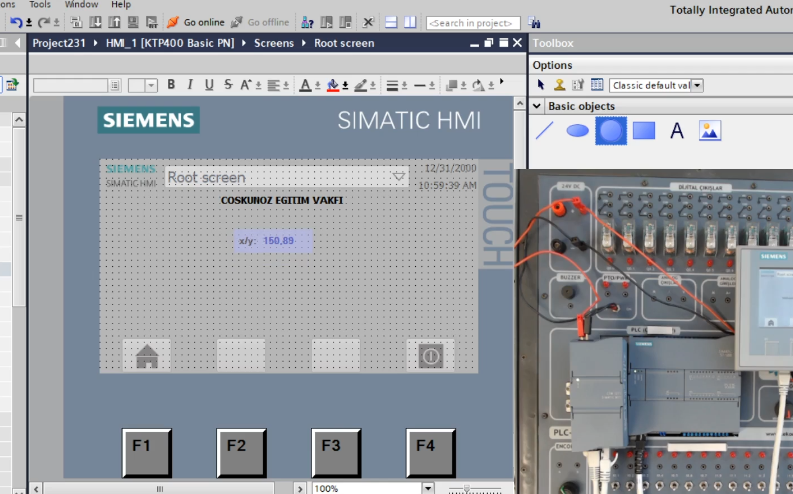Open the font size dropdown
The image size is (793, 494).
coord(151,85)
